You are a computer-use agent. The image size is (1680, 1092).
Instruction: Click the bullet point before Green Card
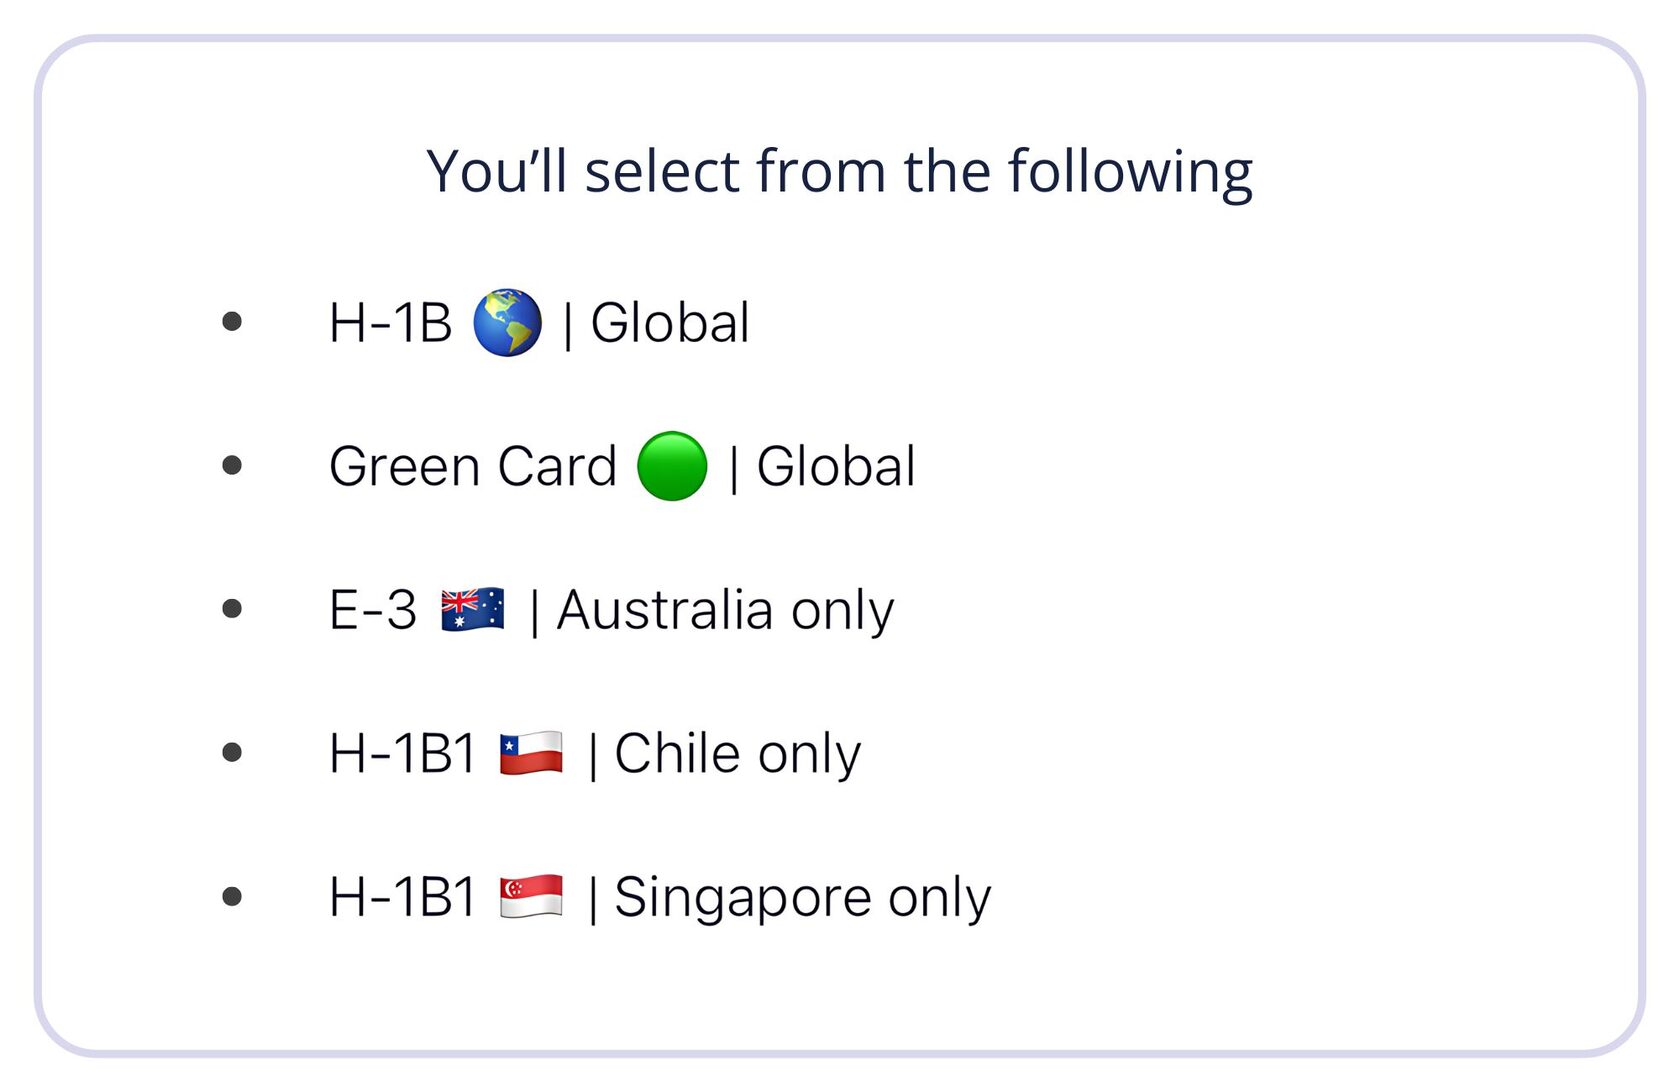coord(232,465)
